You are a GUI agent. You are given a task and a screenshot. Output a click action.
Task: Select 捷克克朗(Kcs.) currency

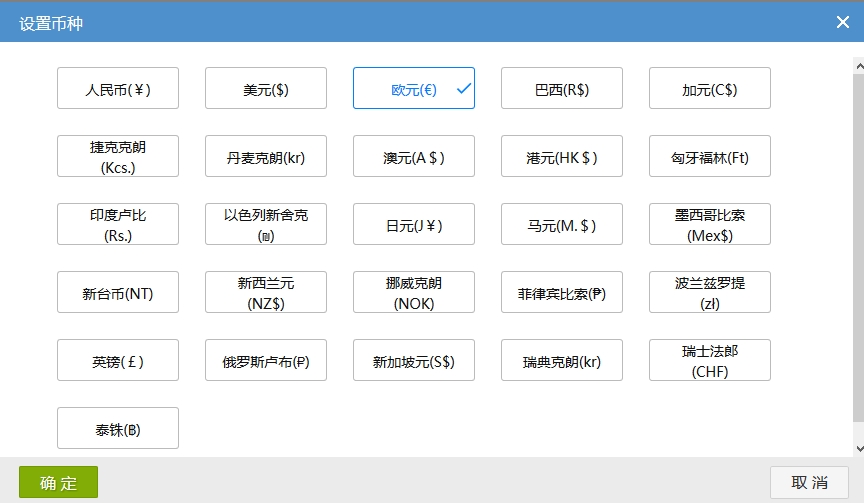click(x=118, y=156)
